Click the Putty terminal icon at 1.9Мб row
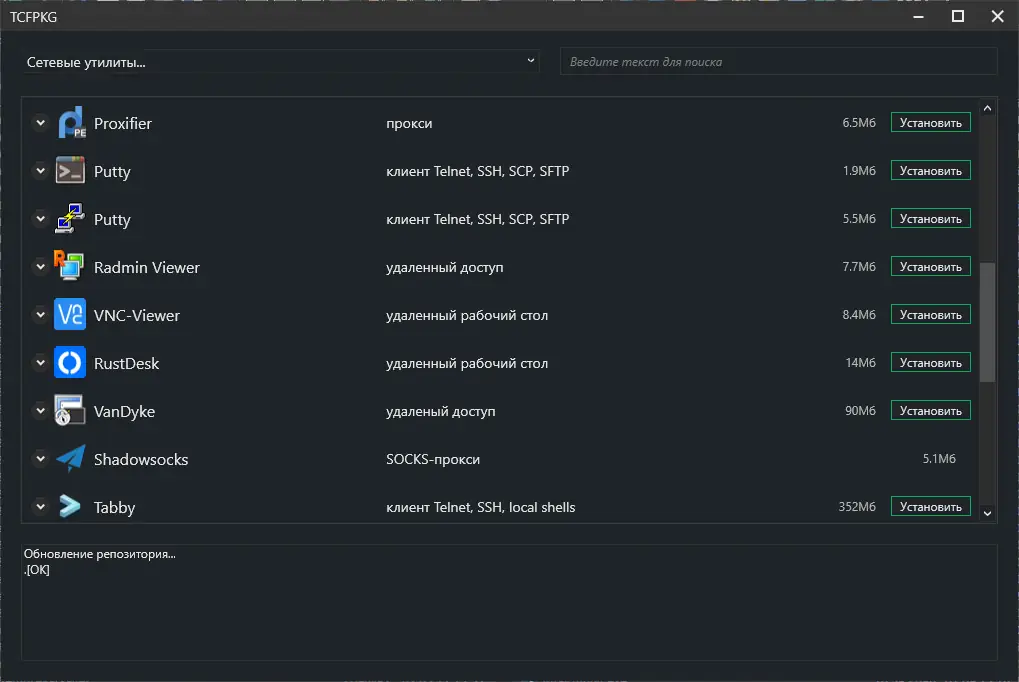Screen dimensions: 1019x682 pos(70,171)
